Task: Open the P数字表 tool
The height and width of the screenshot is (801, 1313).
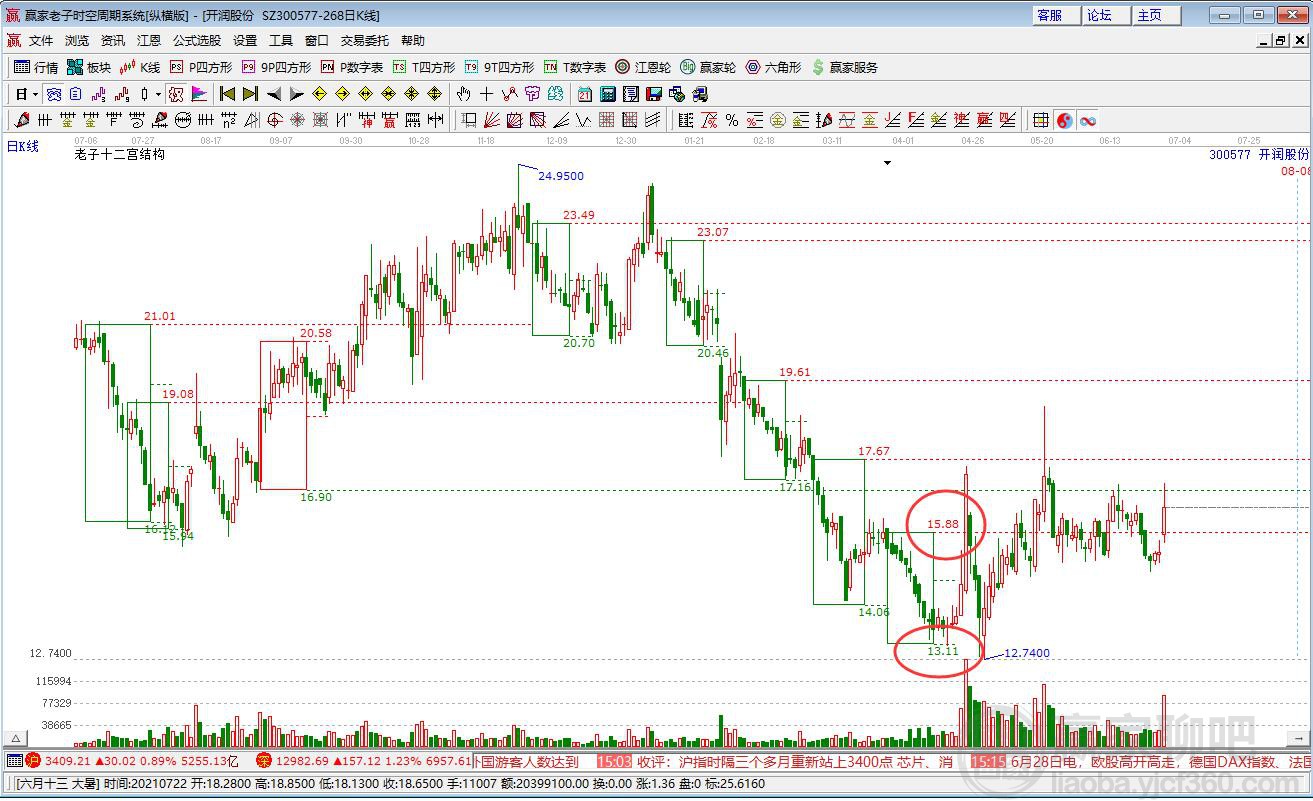Action: click(x=352, y=67)
